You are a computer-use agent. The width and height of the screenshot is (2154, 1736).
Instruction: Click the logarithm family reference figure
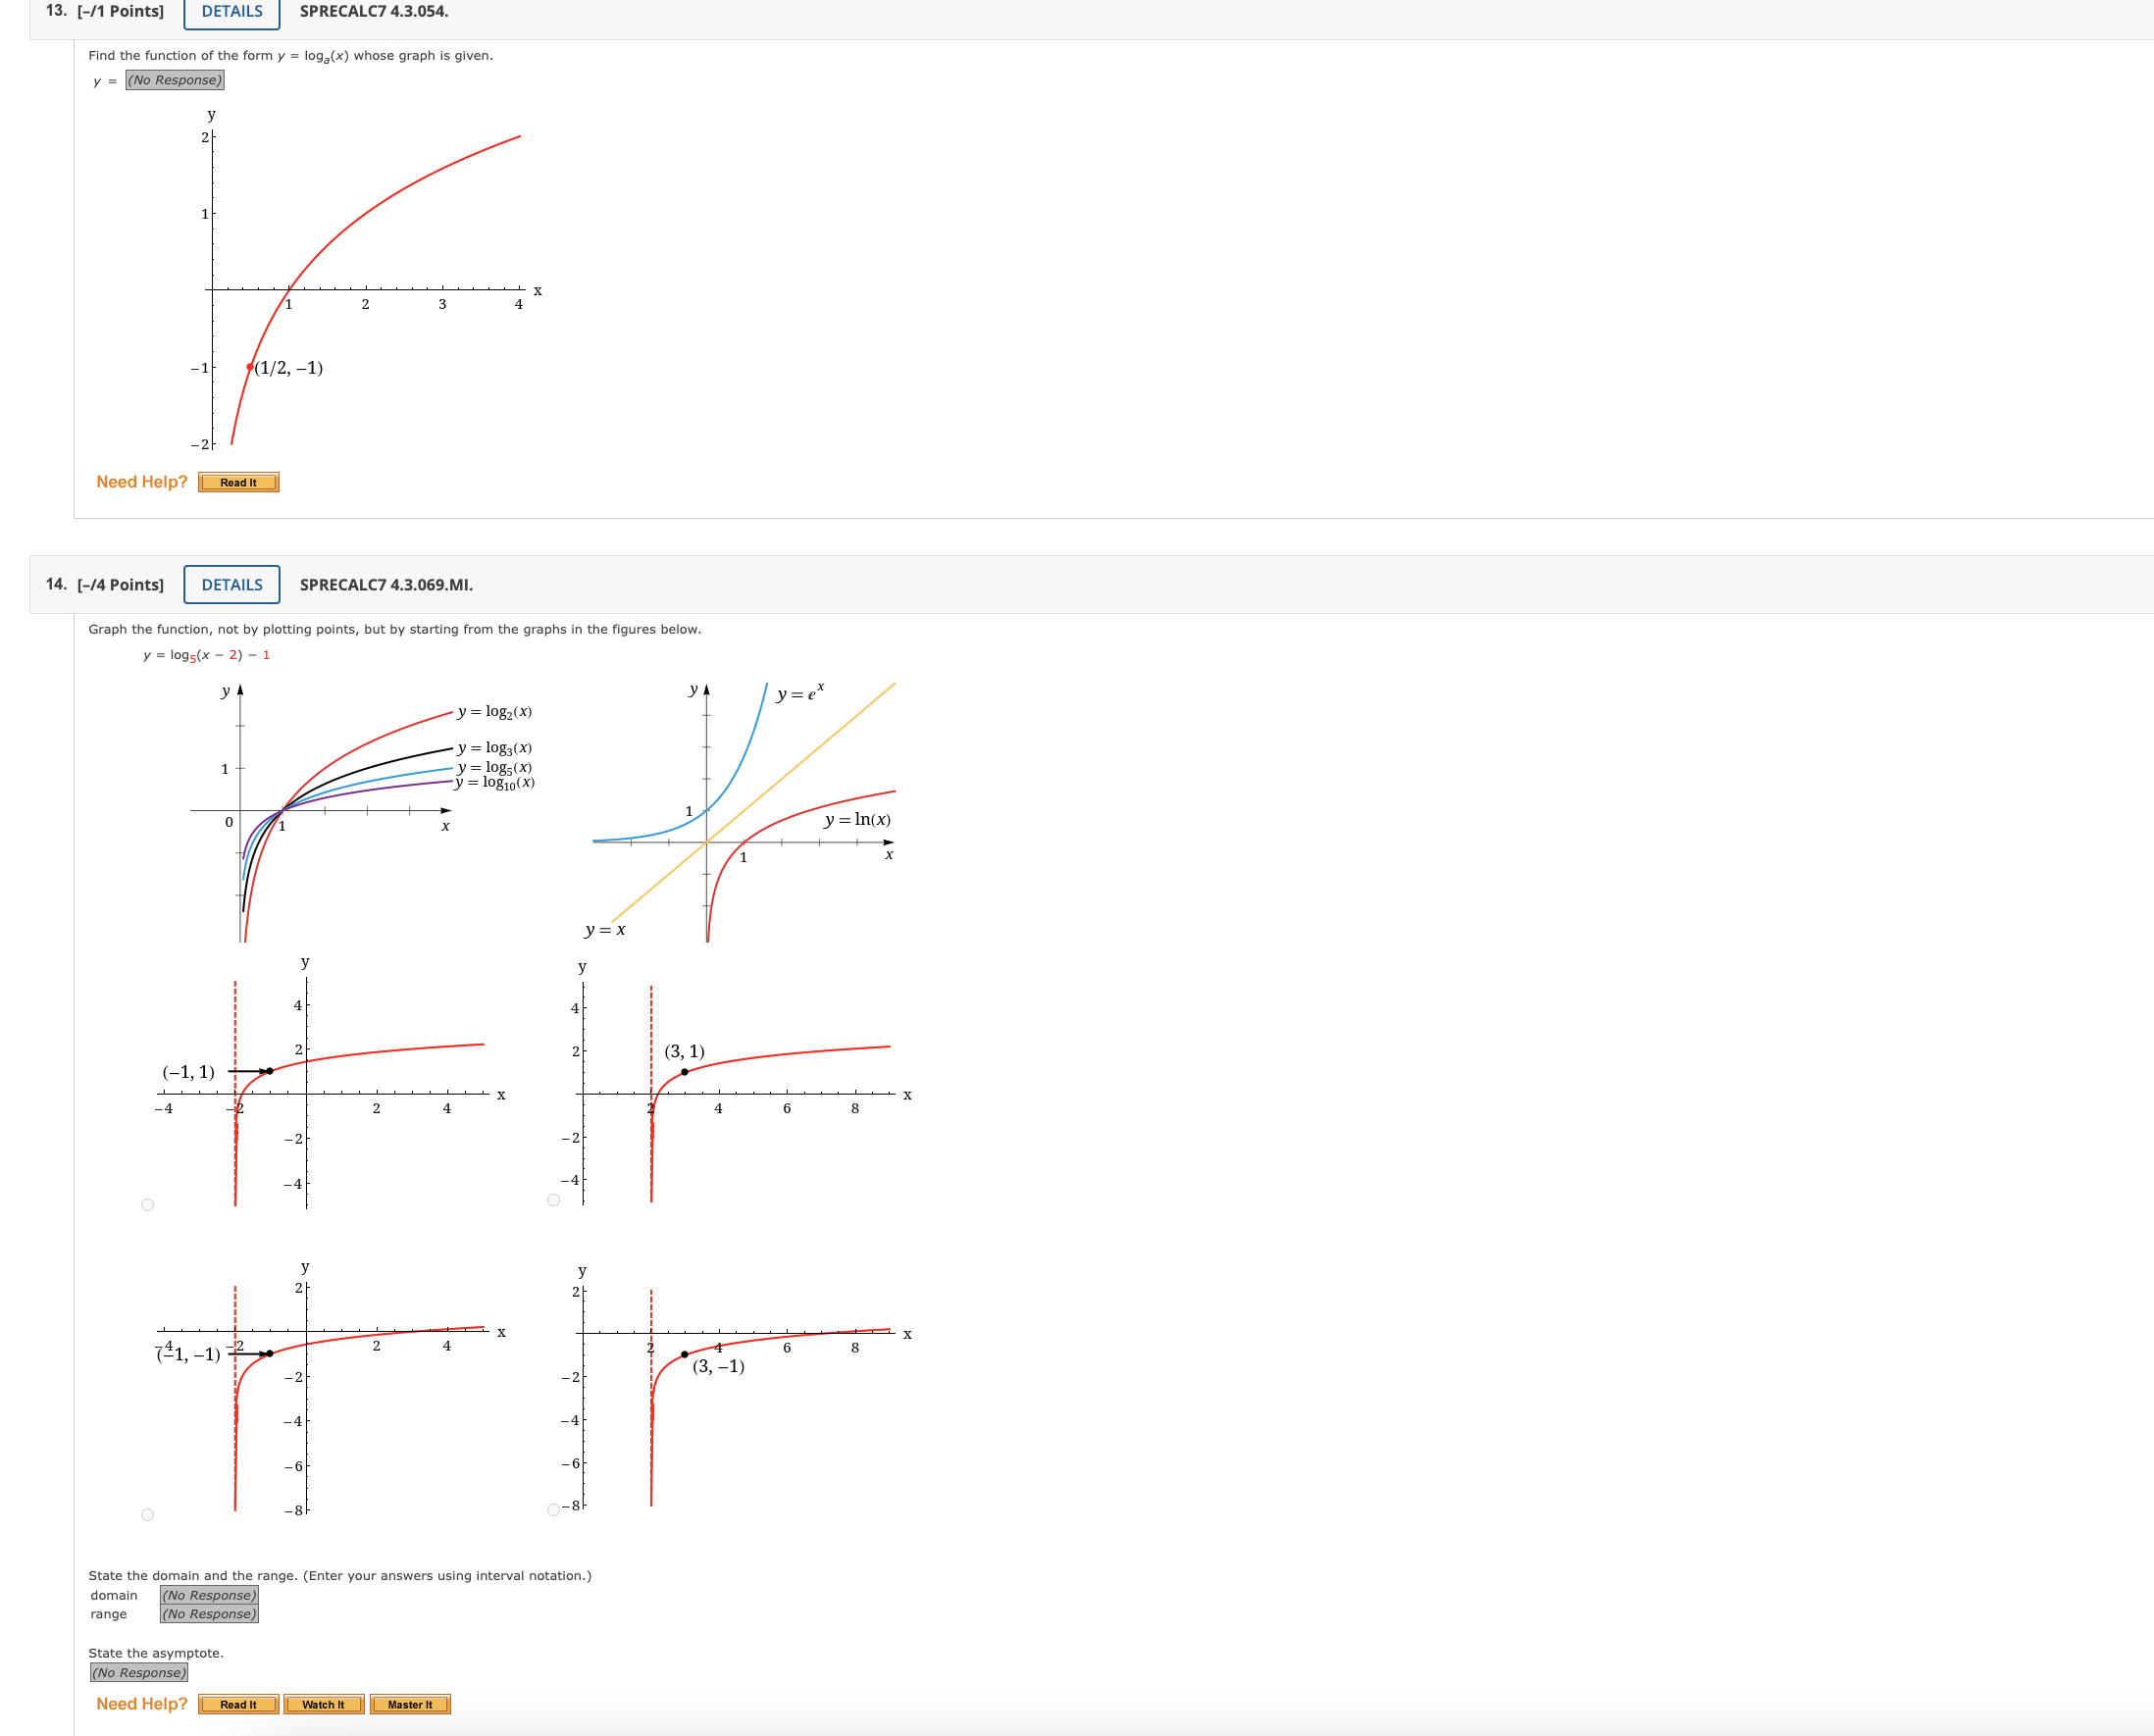360,810
